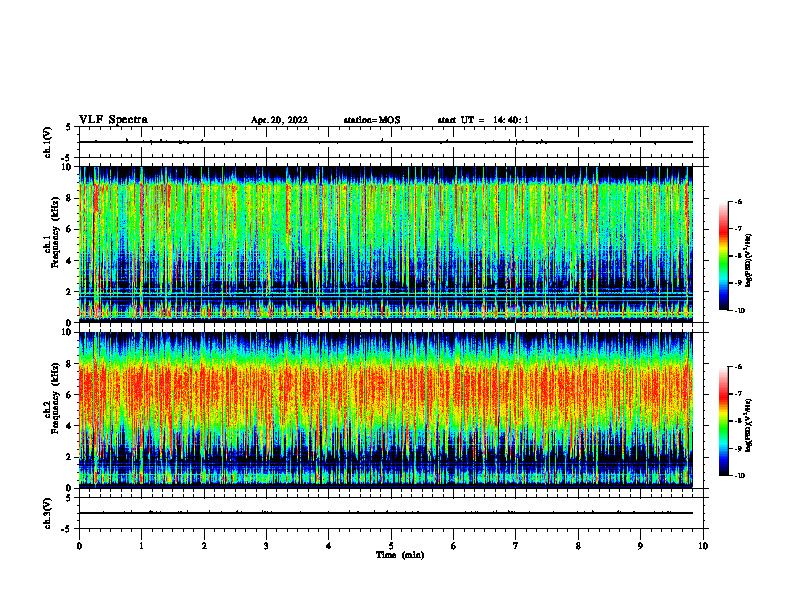Click the "ch.3(V)" waveform axis label
The height and width of the screenshot is (612, 792).
click(47, 513)
